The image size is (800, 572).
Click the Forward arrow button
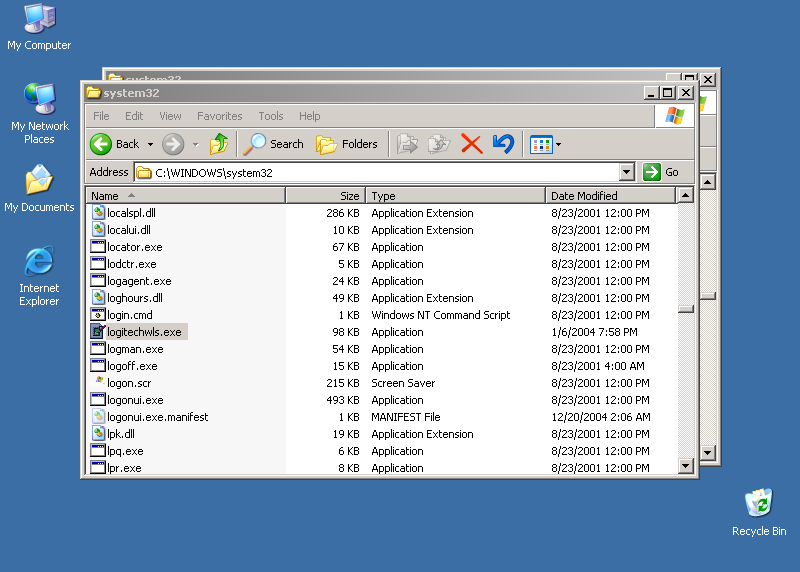[x=173, y=144]
